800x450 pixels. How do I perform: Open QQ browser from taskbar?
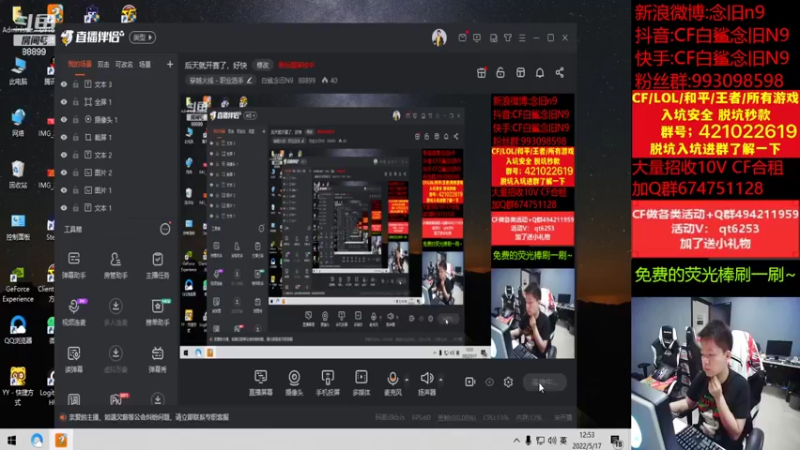point(37,440)
